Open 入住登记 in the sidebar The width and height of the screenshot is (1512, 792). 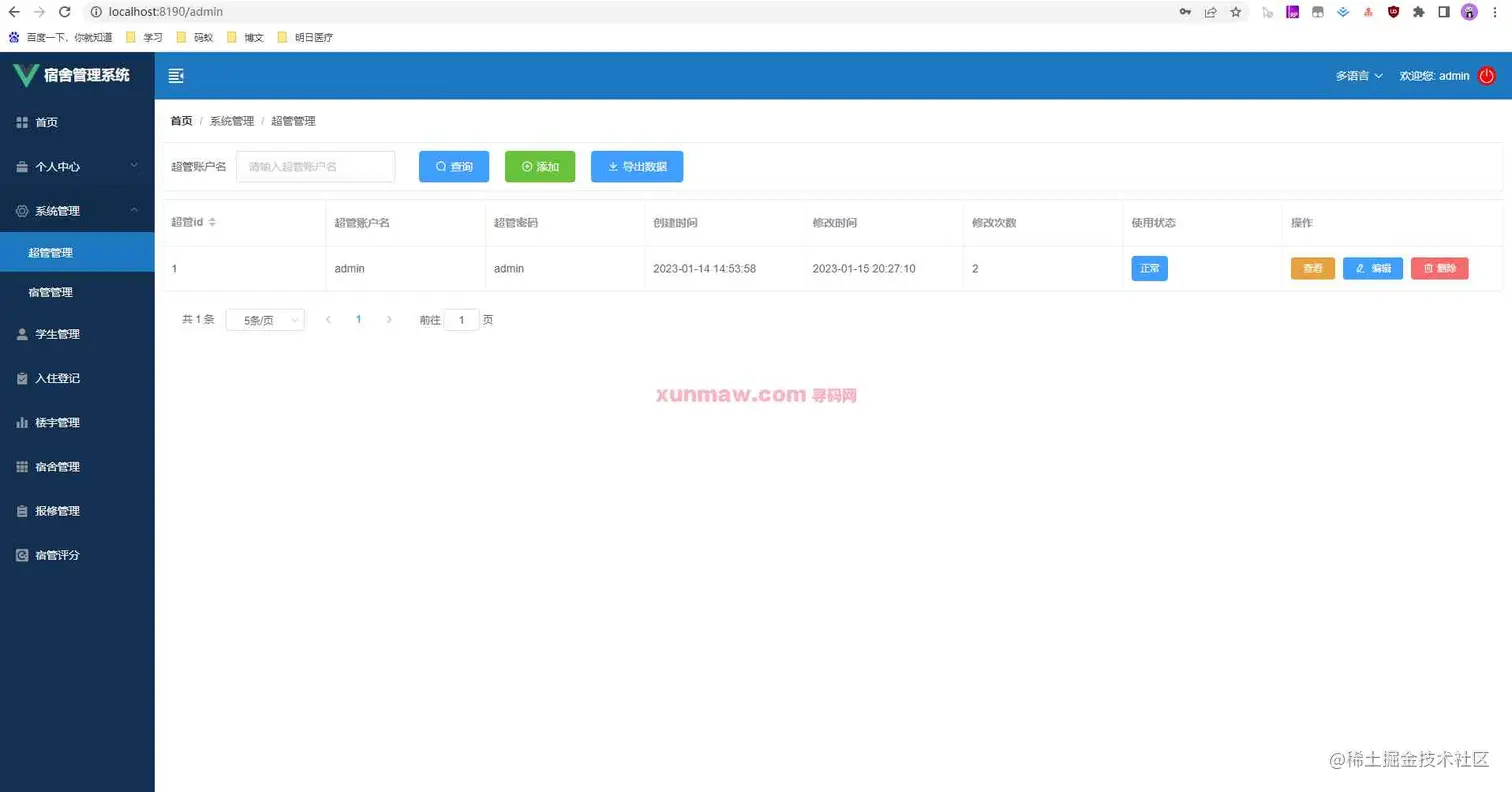[77, 378]
